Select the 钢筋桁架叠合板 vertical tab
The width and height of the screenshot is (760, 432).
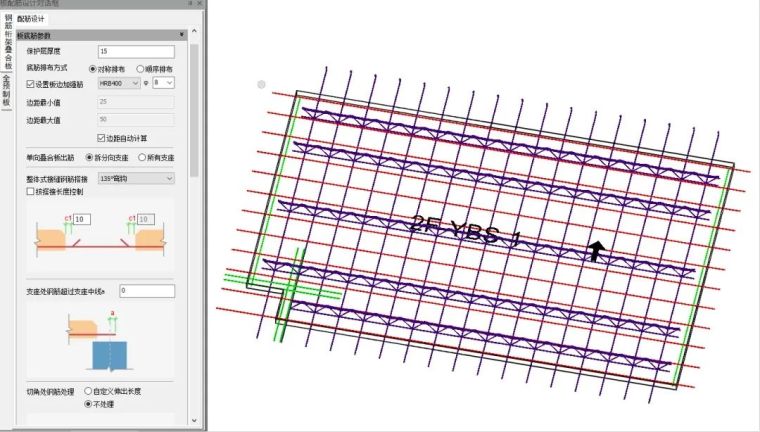point(6,43)
